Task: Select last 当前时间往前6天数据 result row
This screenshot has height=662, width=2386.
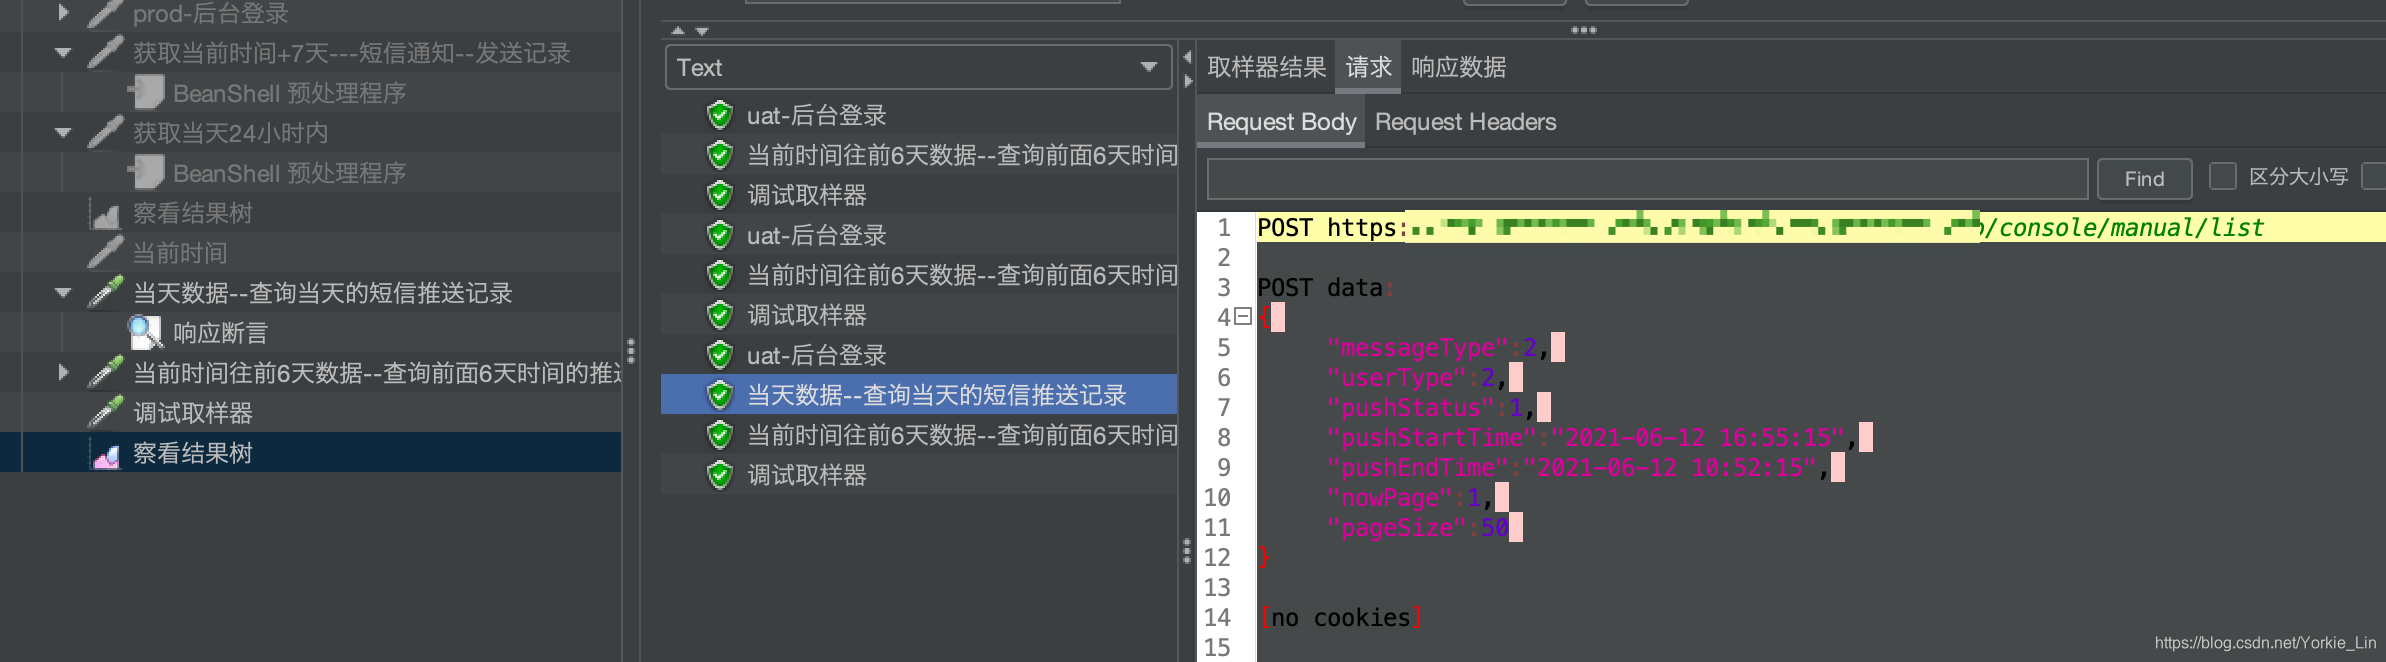Action: point(919,435)
